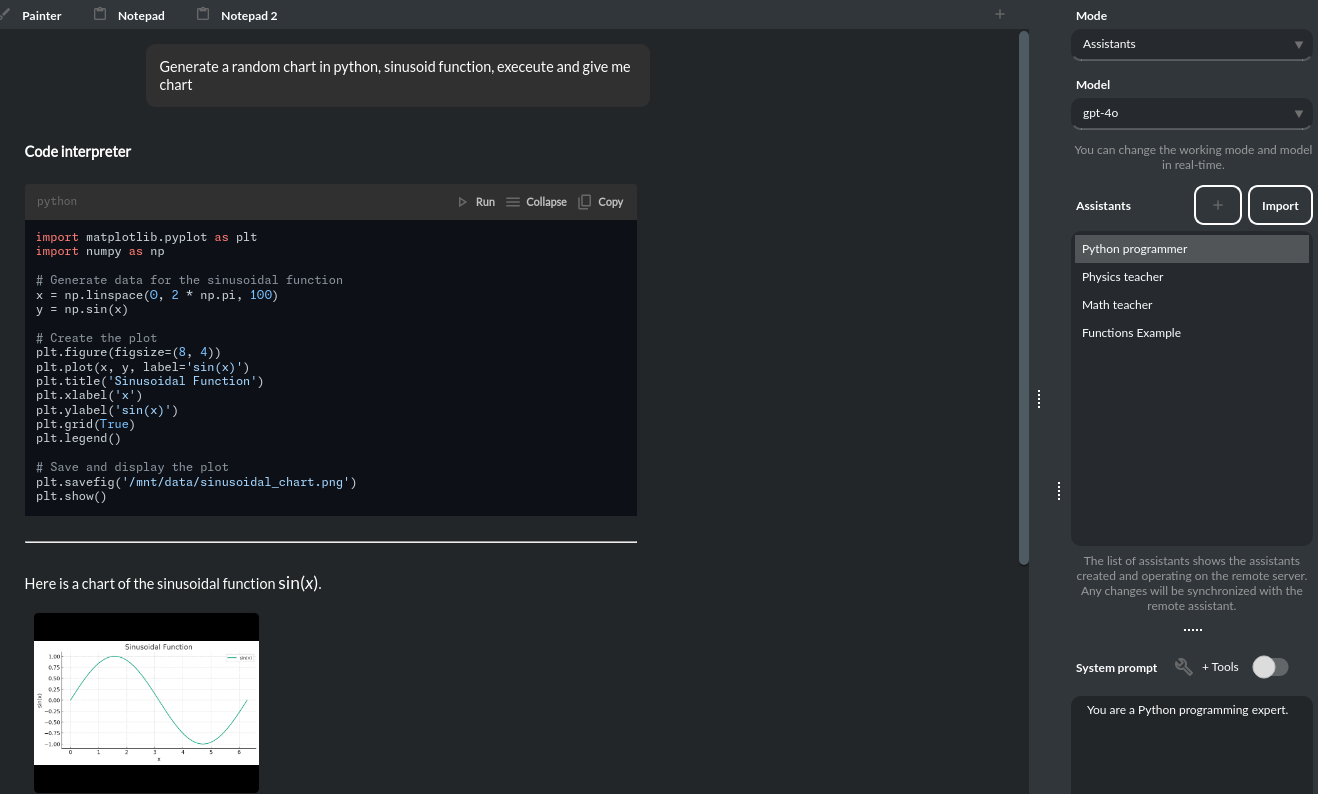Switch to the Painter tab
The height and width of the screenshot is (794, 1318).
pyautogui.click(x=42, y=15)
